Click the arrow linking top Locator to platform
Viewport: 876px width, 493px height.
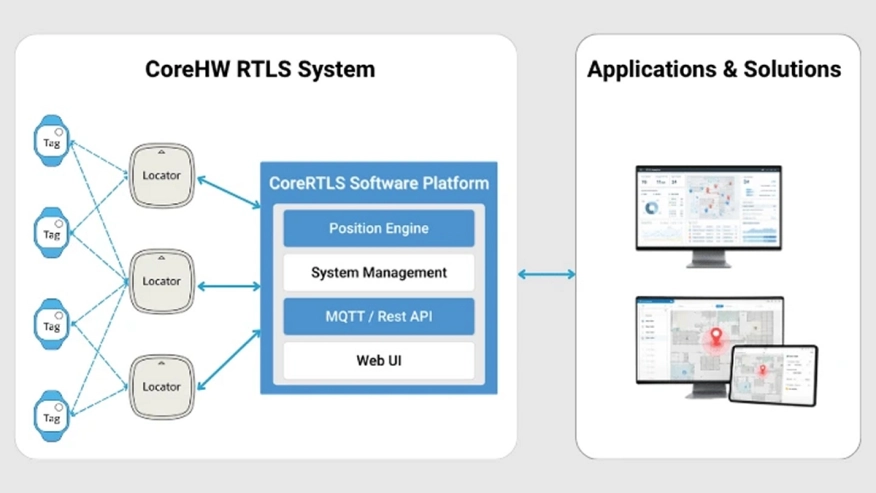(229, 193)
